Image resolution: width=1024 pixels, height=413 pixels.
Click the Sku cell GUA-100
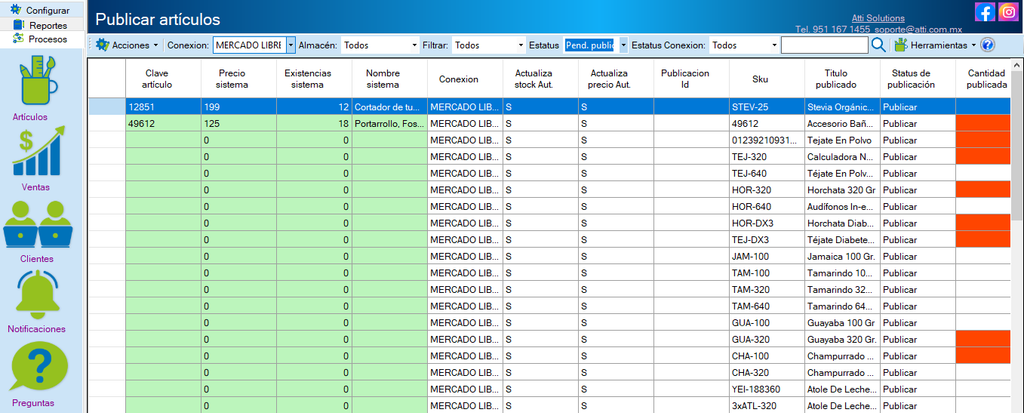767,323
